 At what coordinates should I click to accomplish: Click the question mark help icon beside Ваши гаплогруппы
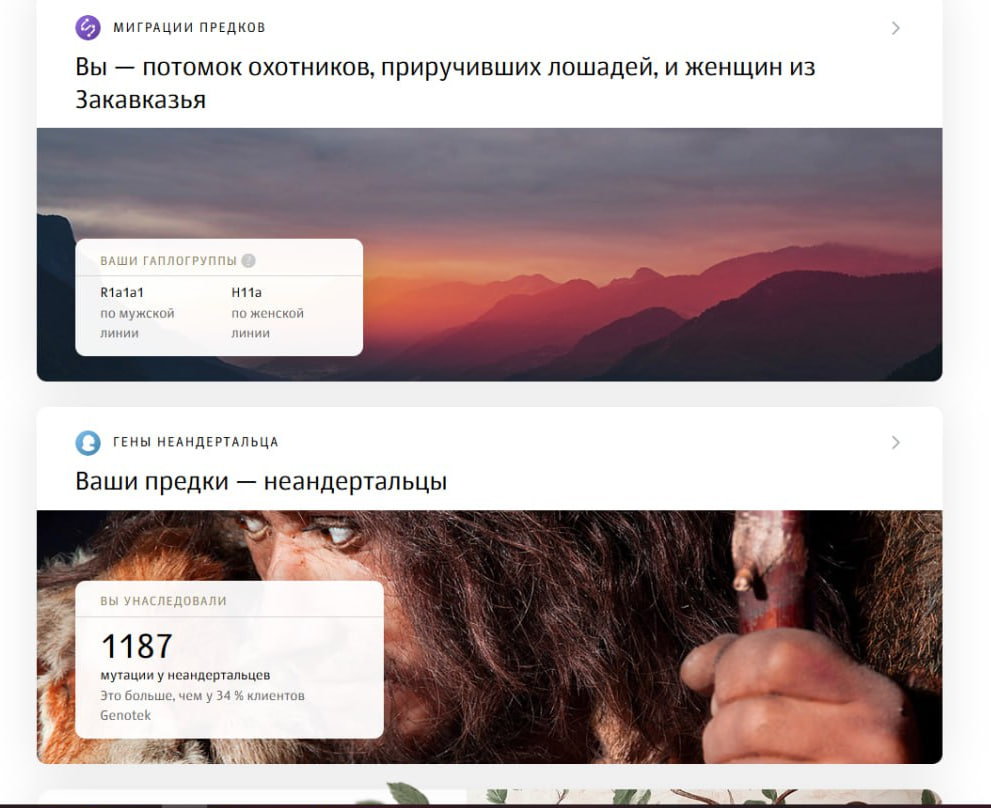coord(249,260)
